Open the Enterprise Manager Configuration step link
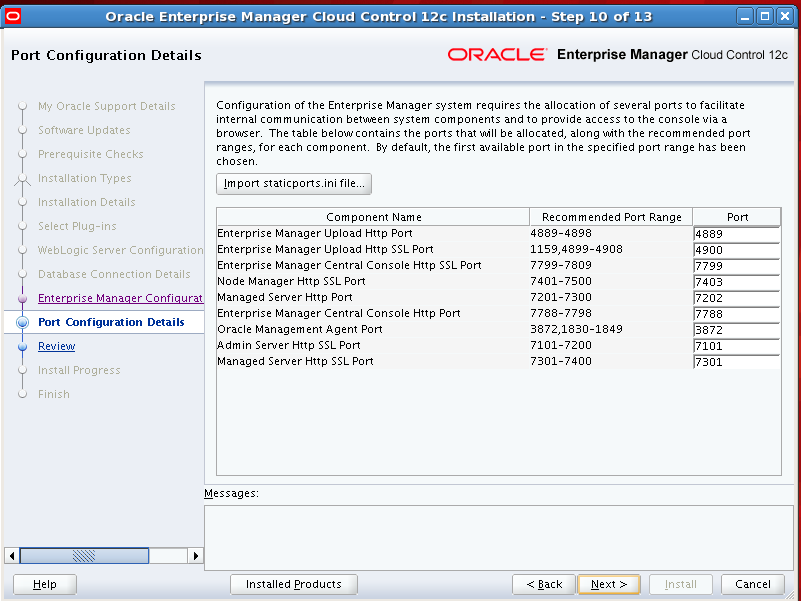This screenshot has width=801, height=601. 121,298
